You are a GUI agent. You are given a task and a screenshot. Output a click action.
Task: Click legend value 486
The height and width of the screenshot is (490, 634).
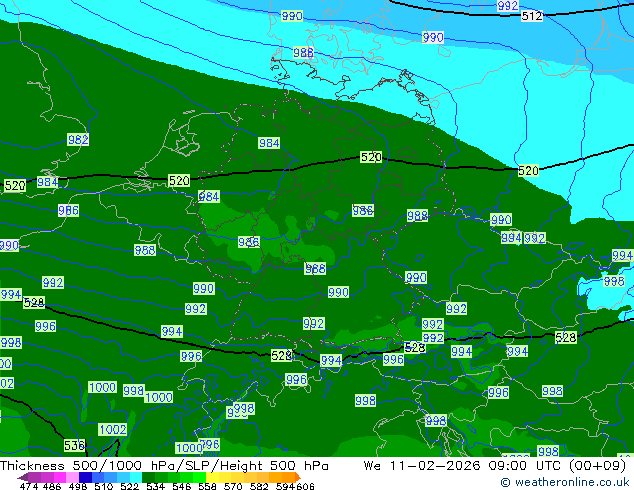click(51, 486)
